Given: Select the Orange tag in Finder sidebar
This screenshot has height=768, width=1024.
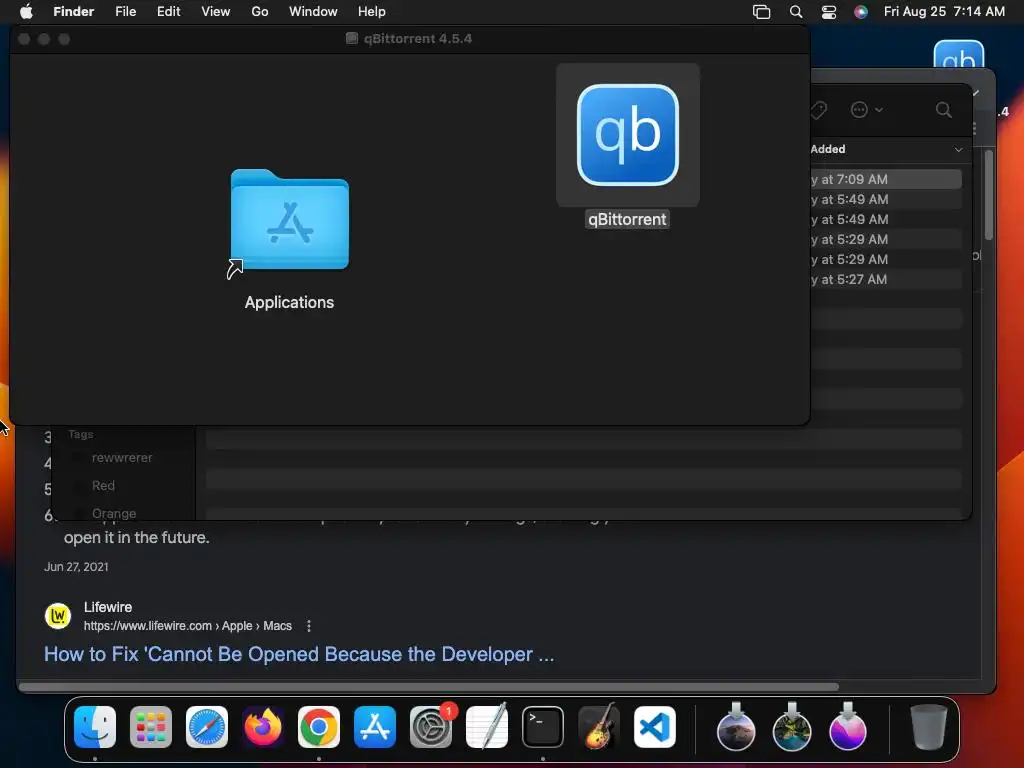Looking at the screenshot, I should click(x=114, y=513).
